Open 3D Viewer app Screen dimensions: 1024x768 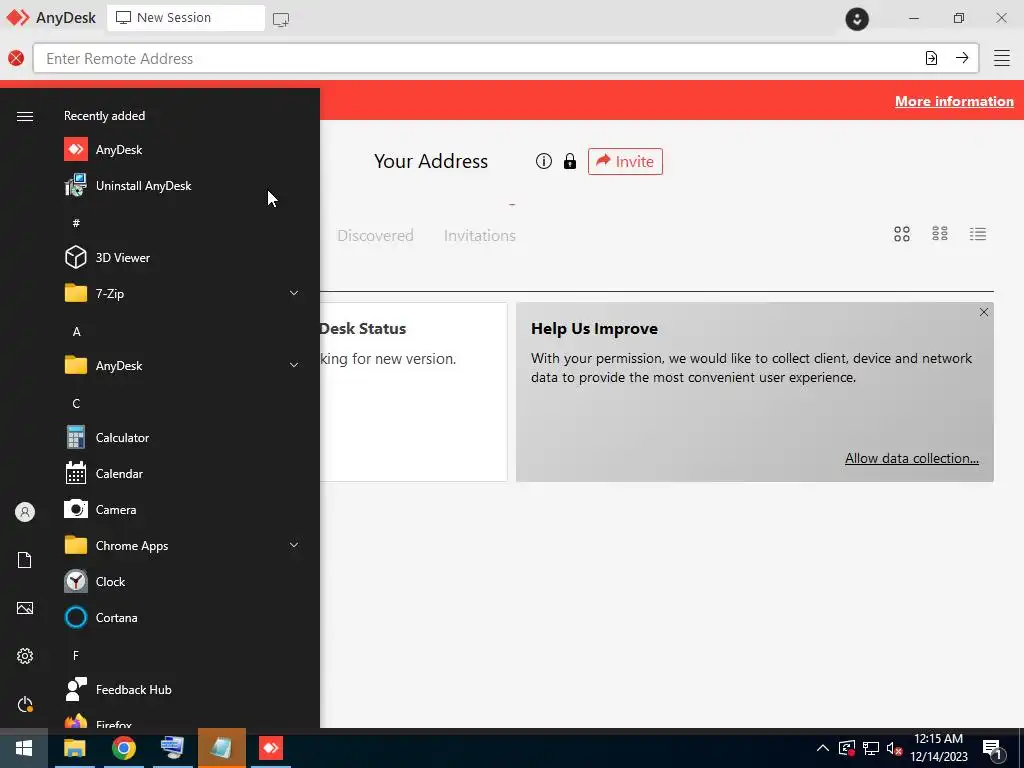coord(183,257)
